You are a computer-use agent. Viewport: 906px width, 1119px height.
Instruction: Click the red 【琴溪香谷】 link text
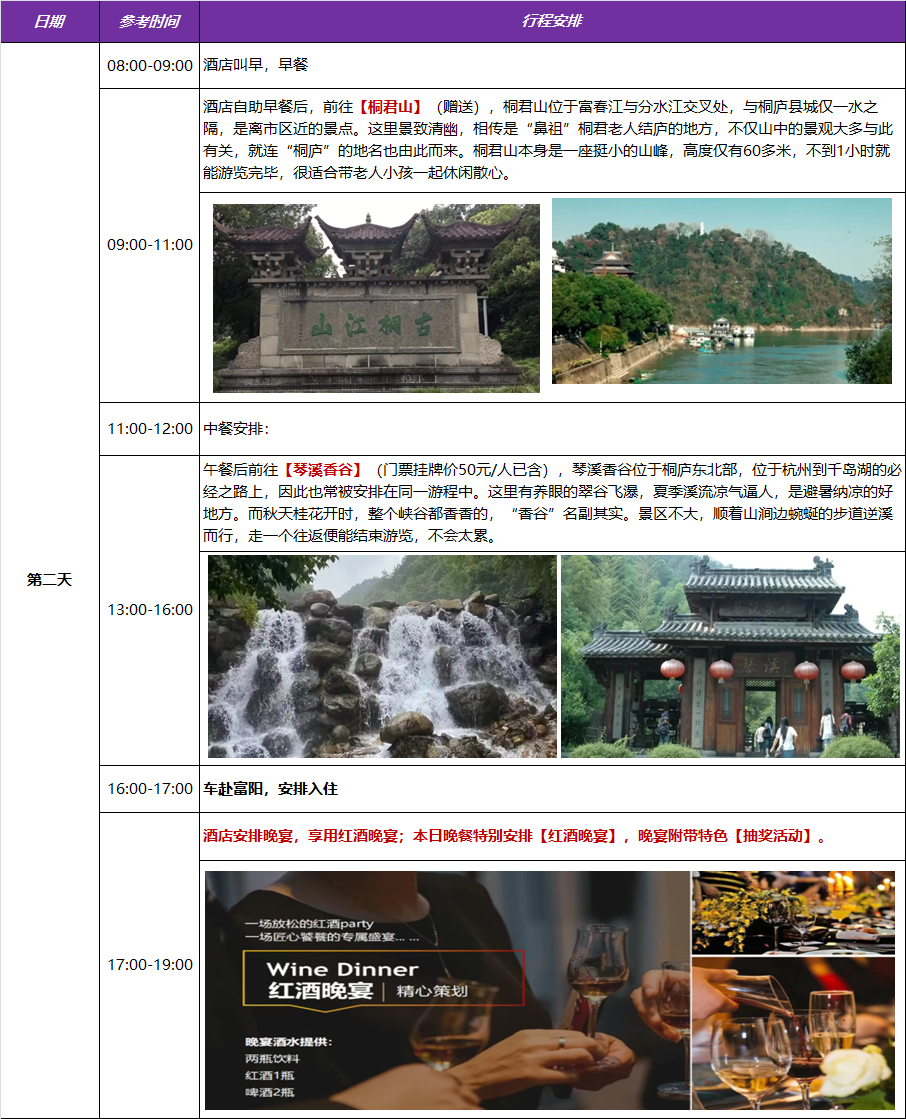tap(323, 469)
